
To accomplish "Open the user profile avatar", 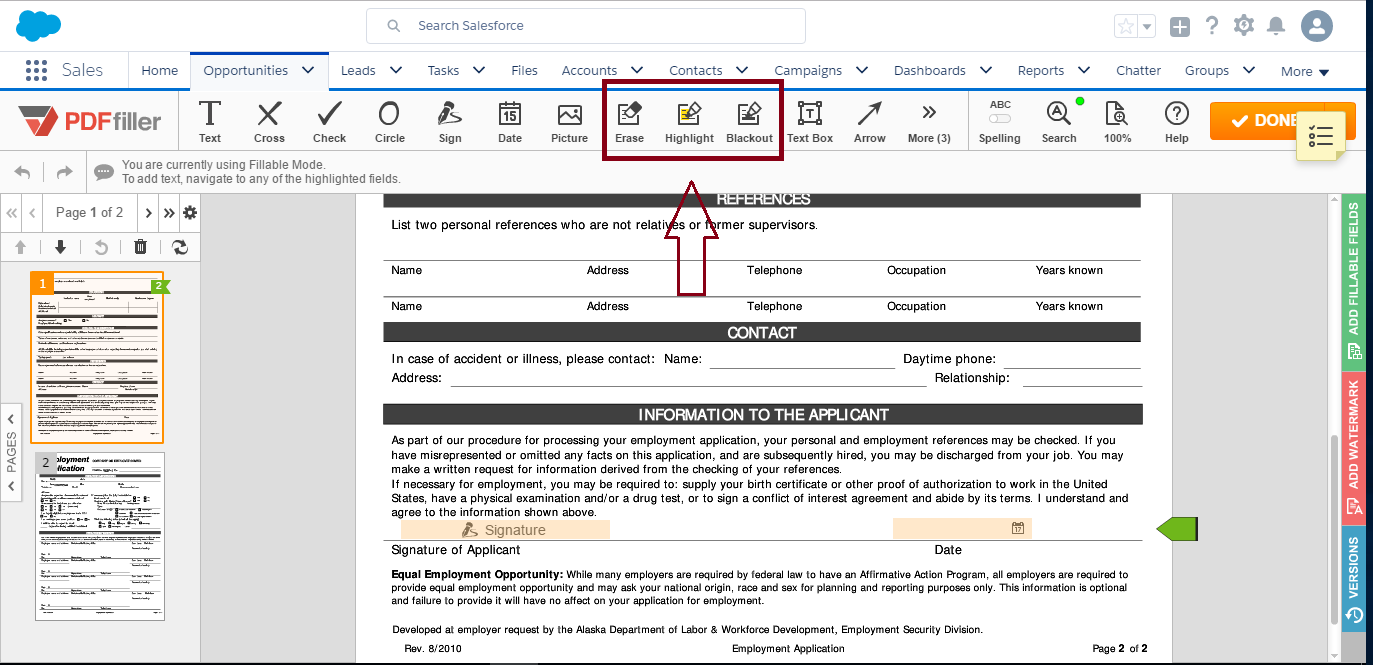I will pyautogui.click(x=1317, y=26).
